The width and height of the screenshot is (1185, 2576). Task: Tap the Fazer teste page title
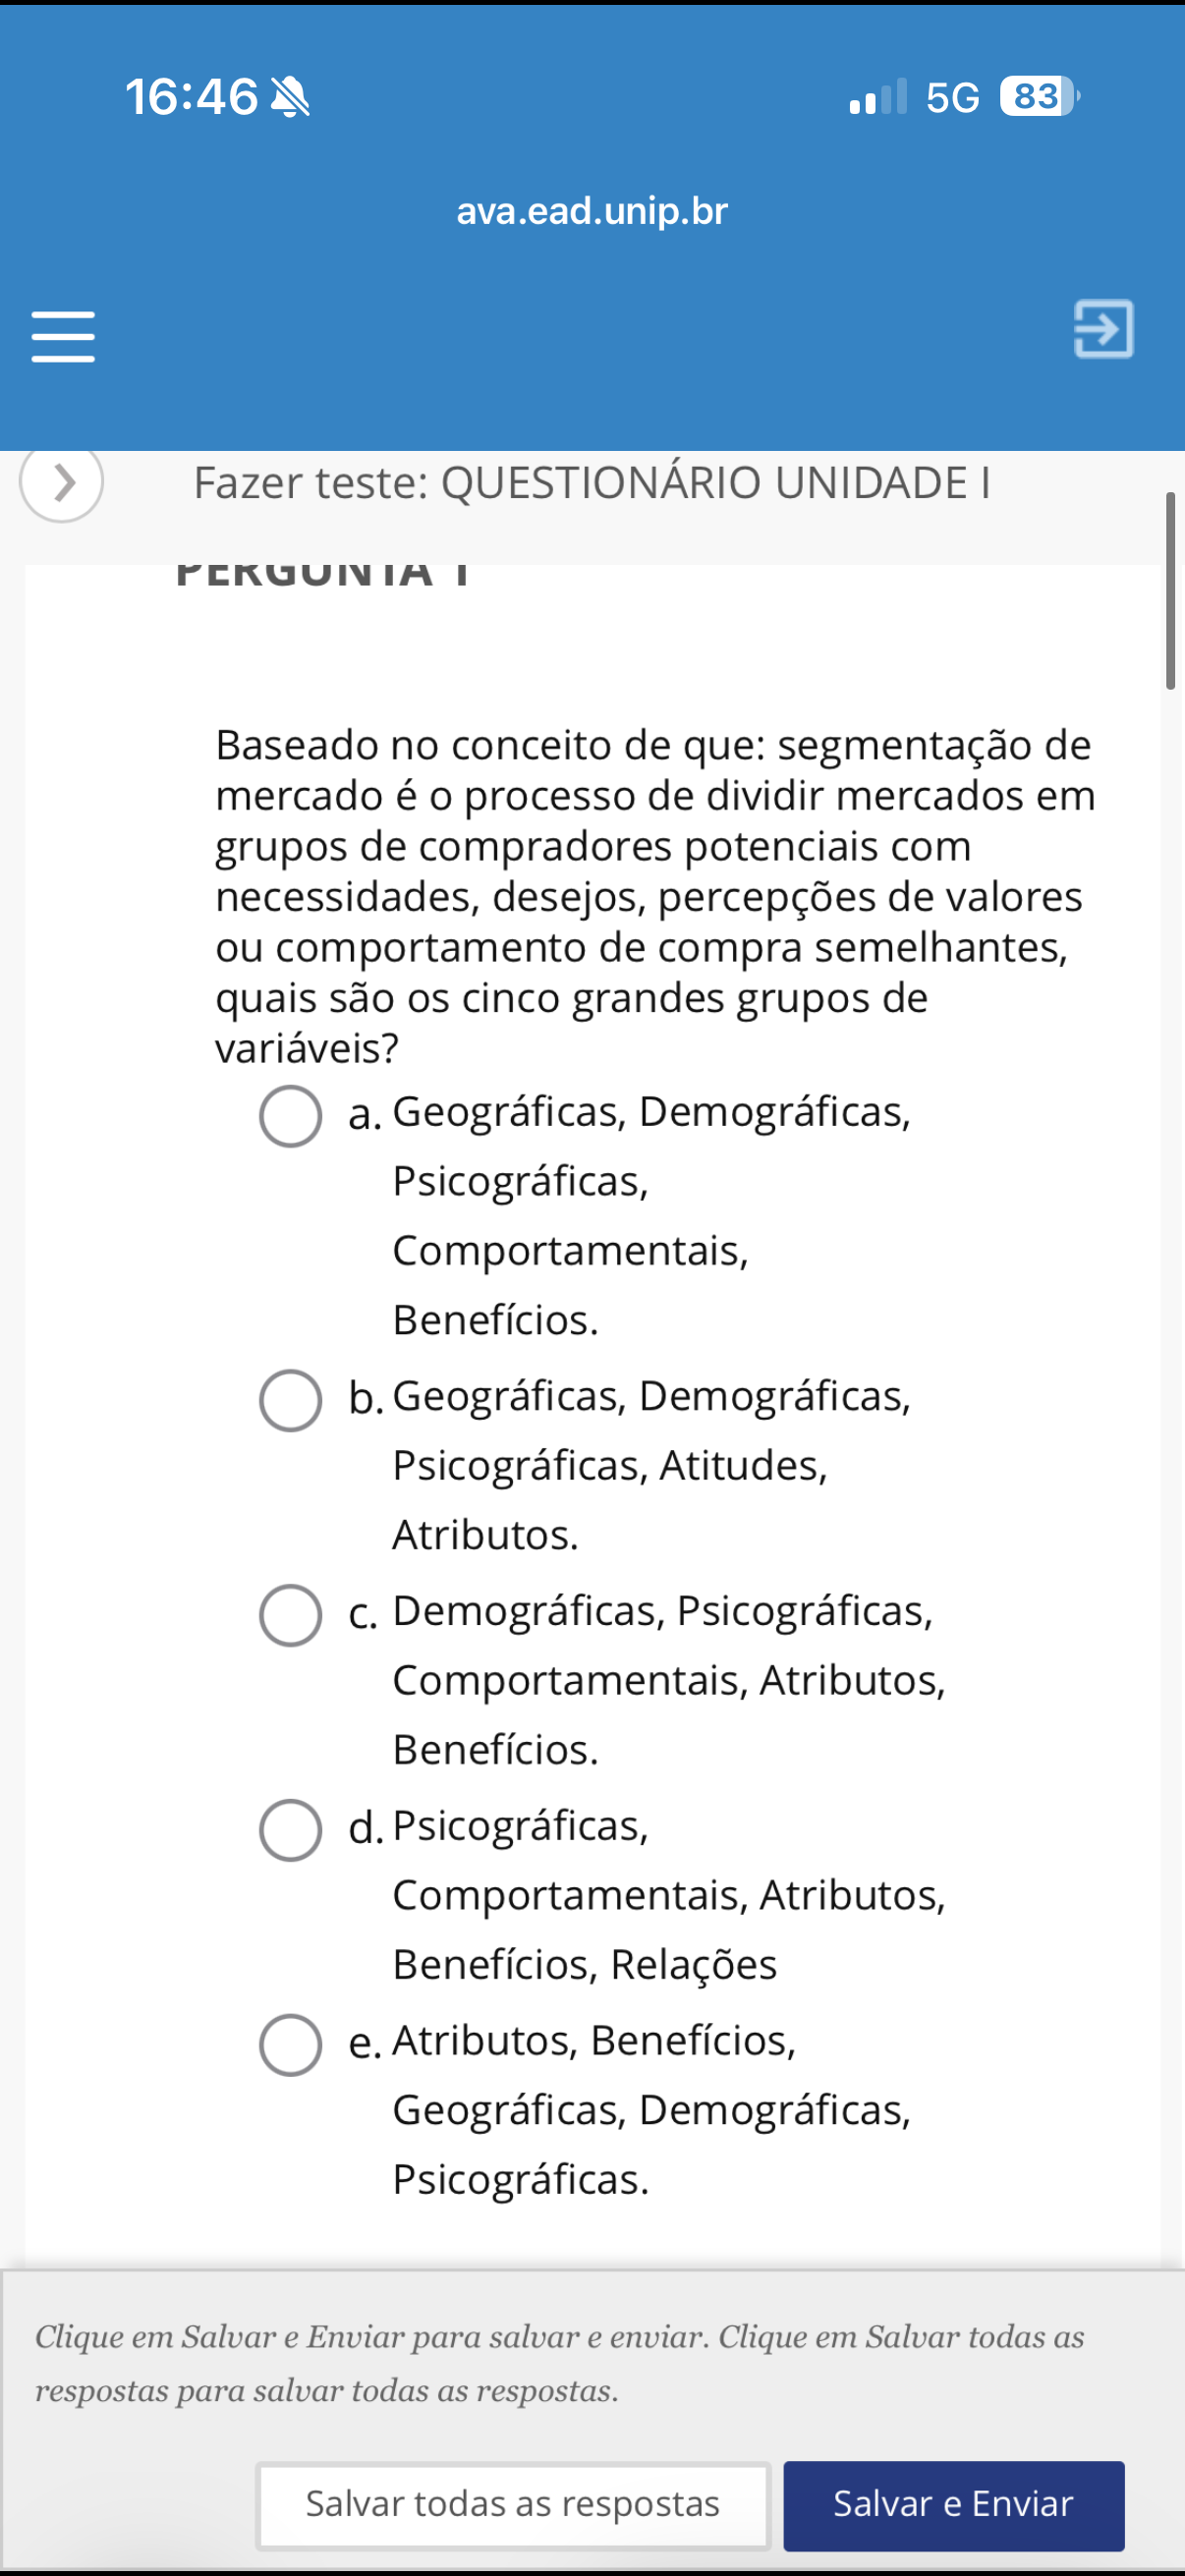click(592, 483)
